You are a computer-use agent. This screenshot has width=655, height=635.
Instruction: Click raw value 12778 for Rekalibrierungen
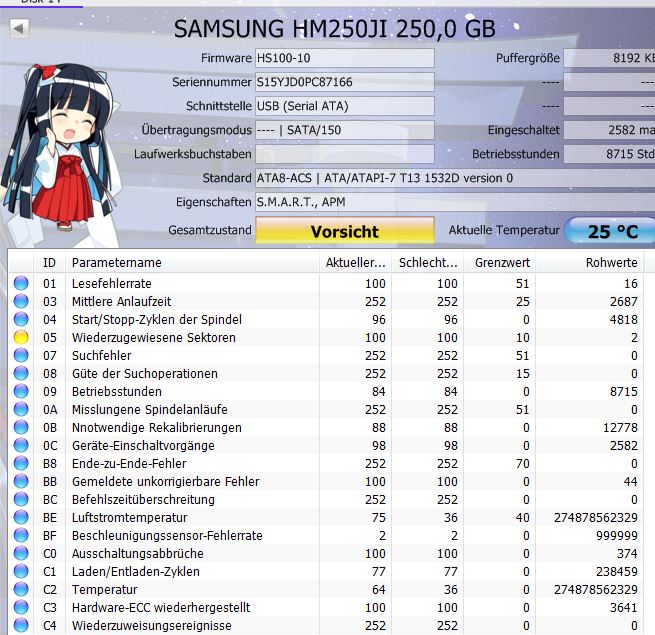[620, 427]
